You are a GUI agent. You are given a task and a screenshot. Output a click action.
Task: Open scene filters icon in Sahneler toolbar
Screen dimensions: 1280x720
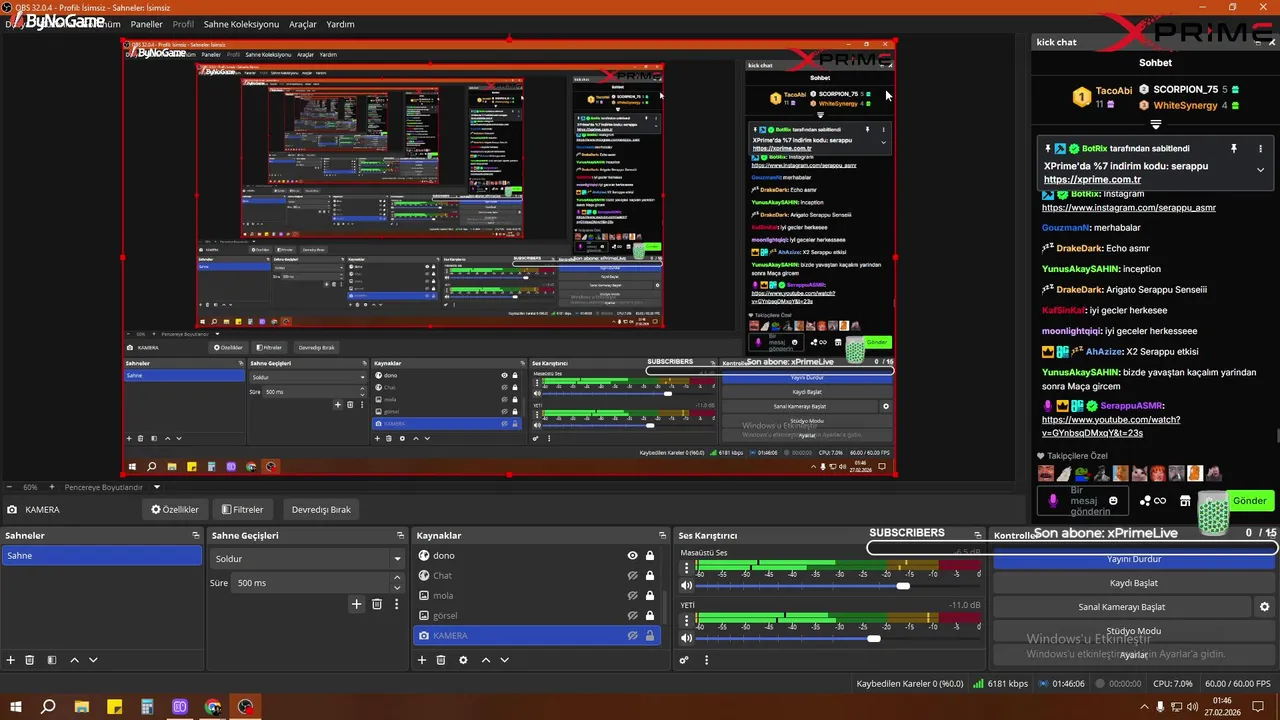(51, 660)
